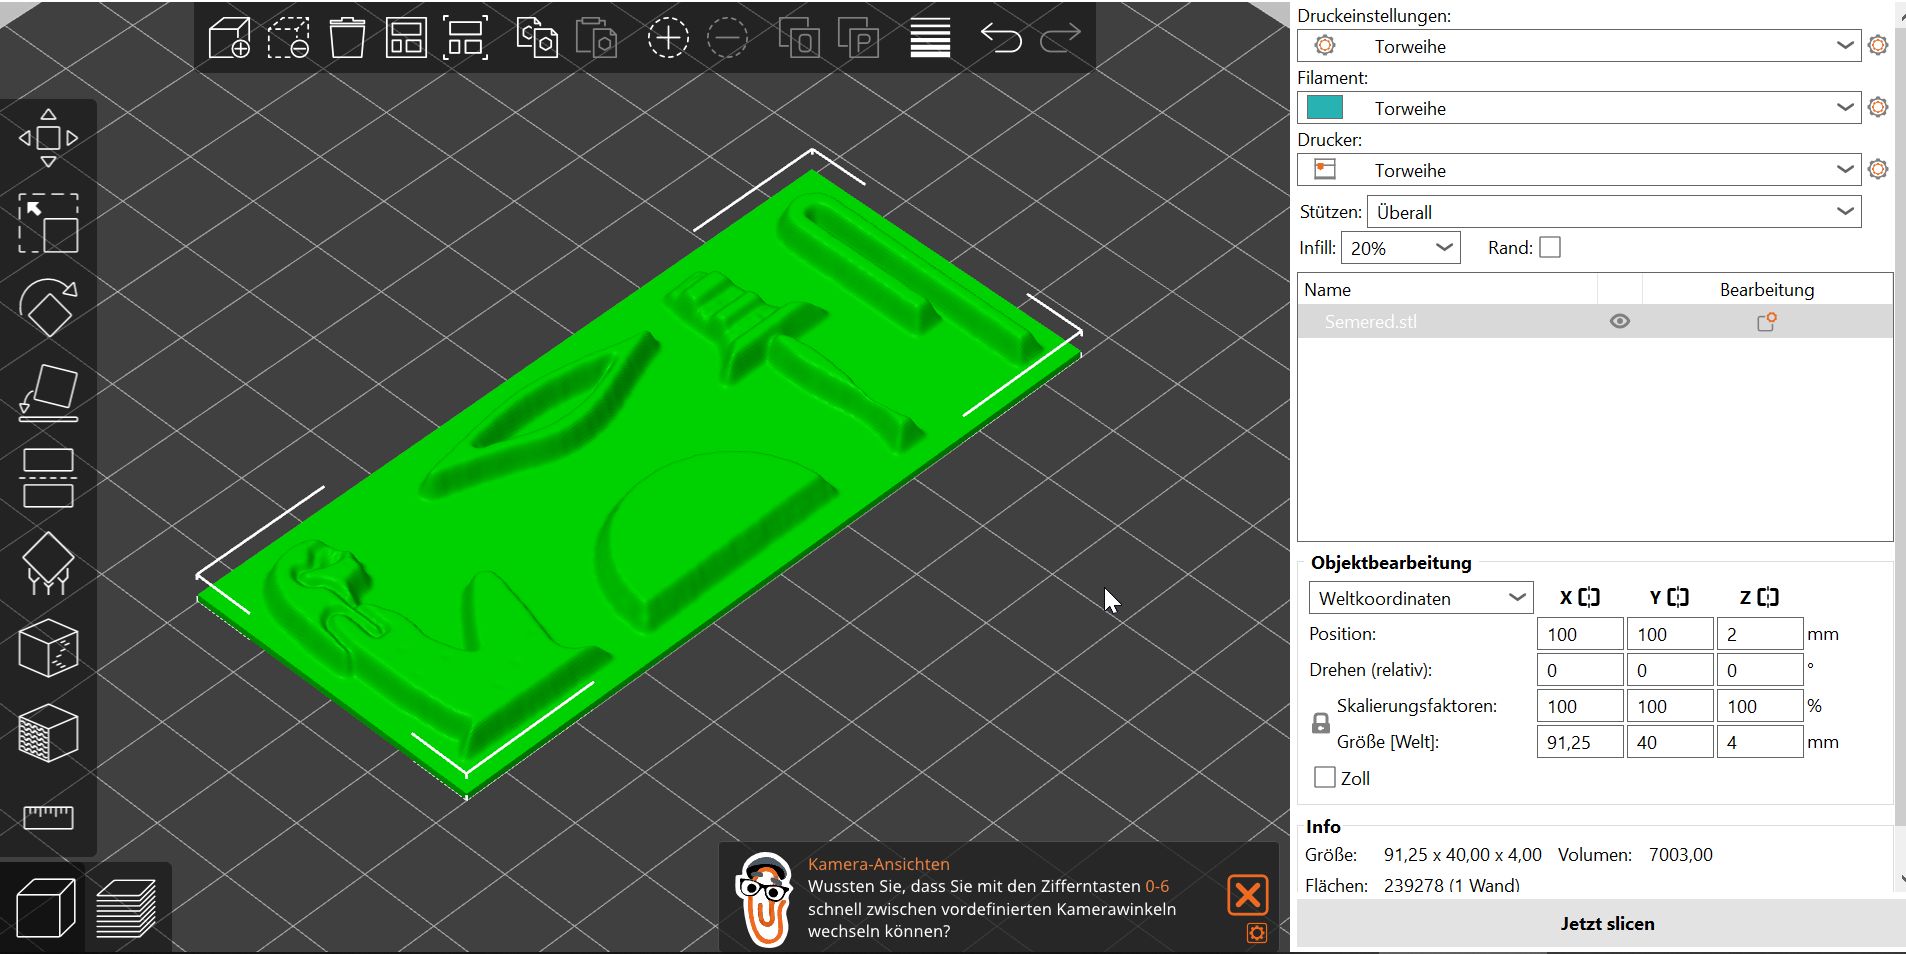Mirror the object along the Z axis
This screenshot has height=954, width=1906.
[x=1768, y=597]
